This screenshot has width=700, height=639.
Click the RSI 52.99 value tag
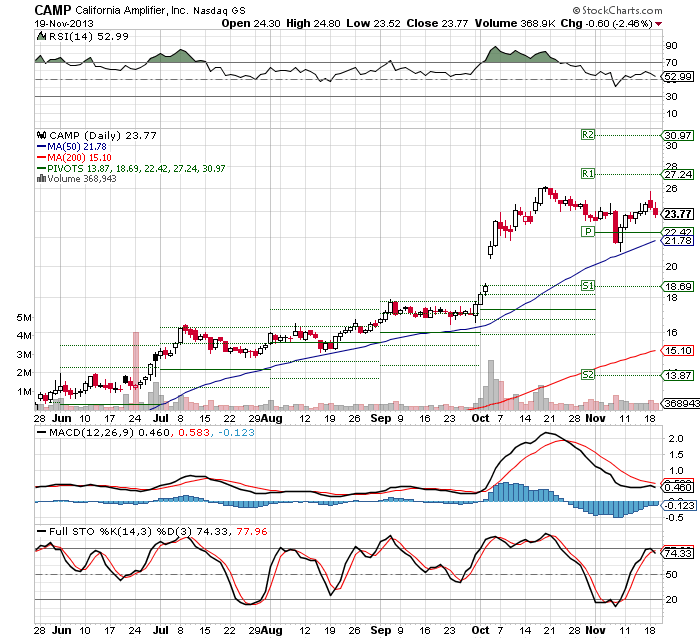[678, 76]
